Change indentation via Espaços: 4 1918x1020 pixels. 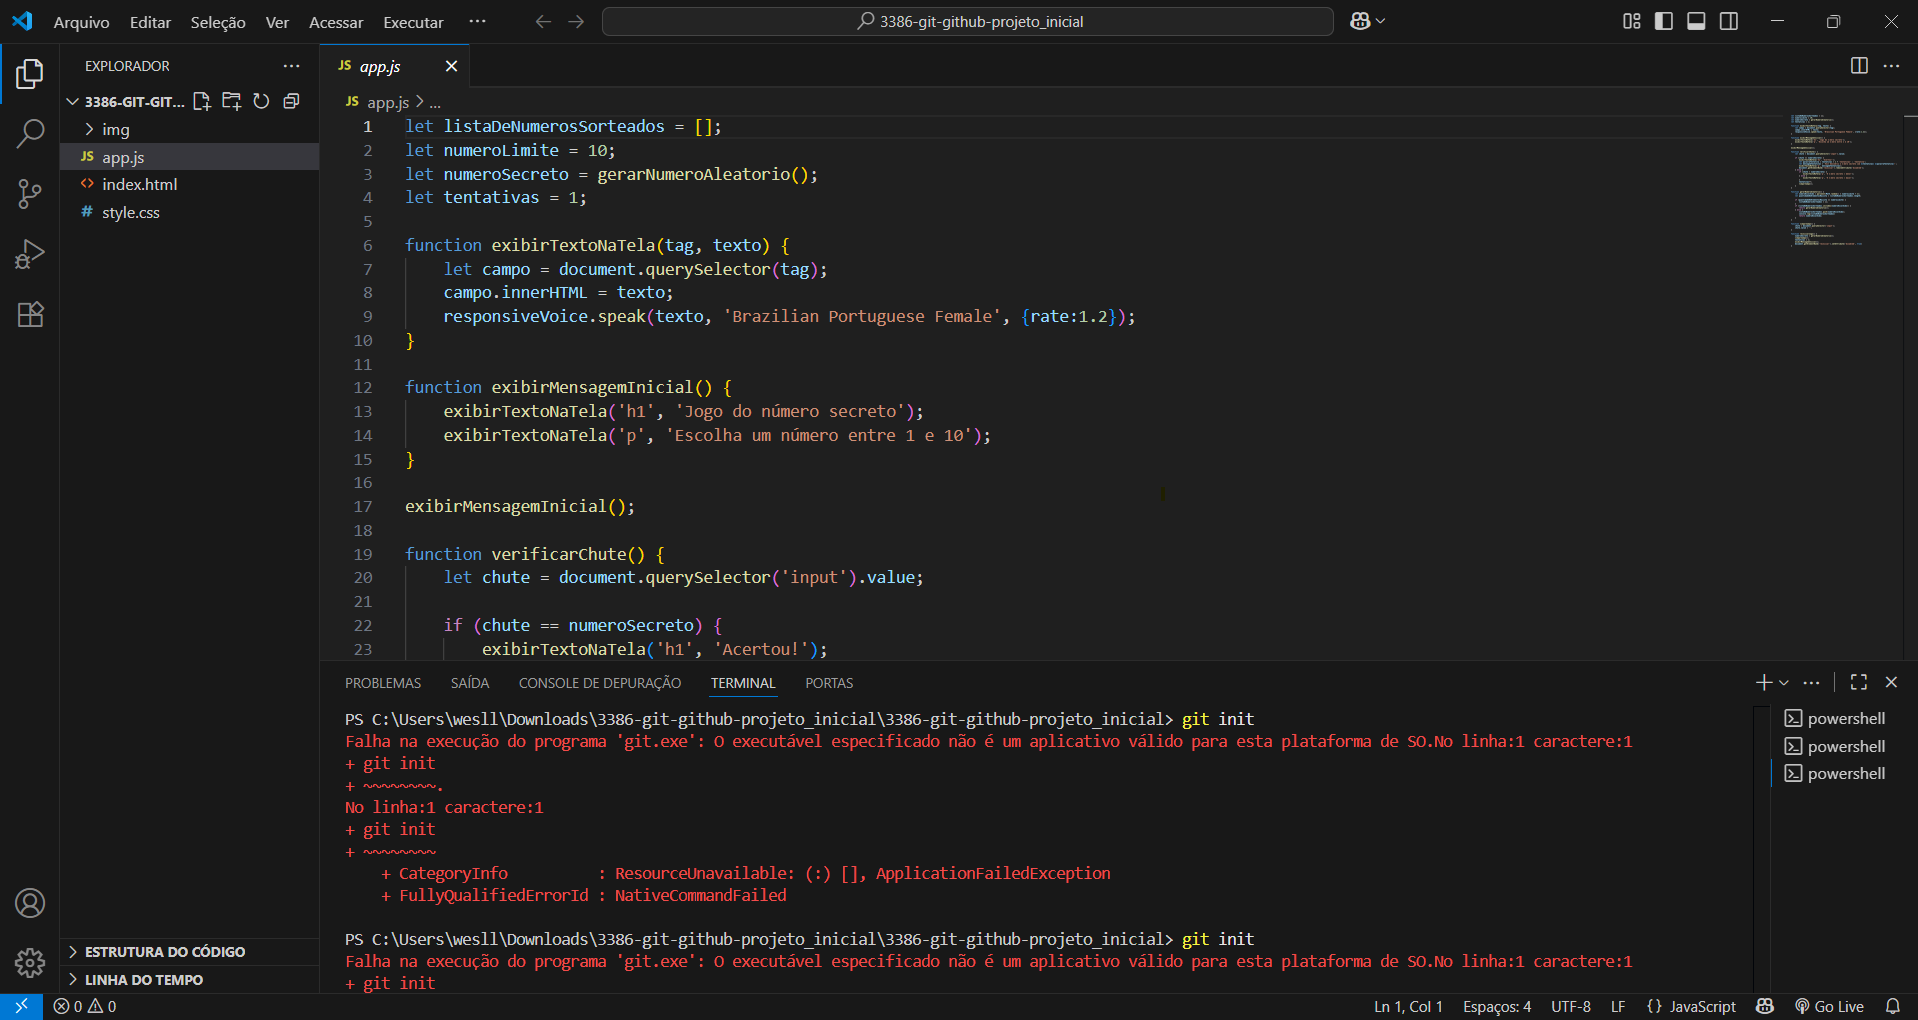pos(1497,1006)
